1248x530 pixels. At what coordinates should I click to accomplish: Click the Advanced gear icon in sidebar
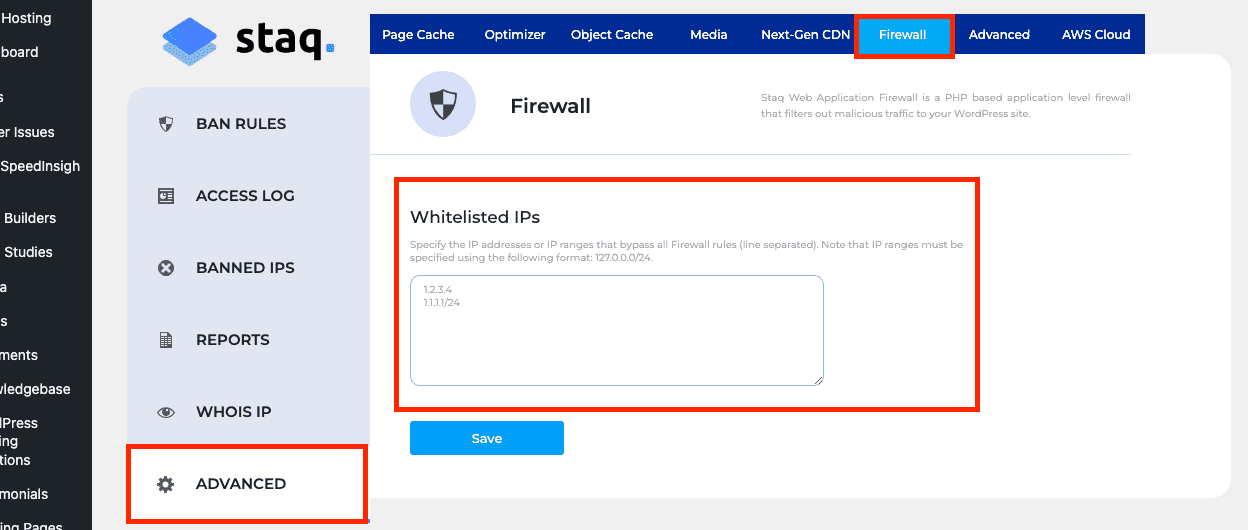click(167, 484)
